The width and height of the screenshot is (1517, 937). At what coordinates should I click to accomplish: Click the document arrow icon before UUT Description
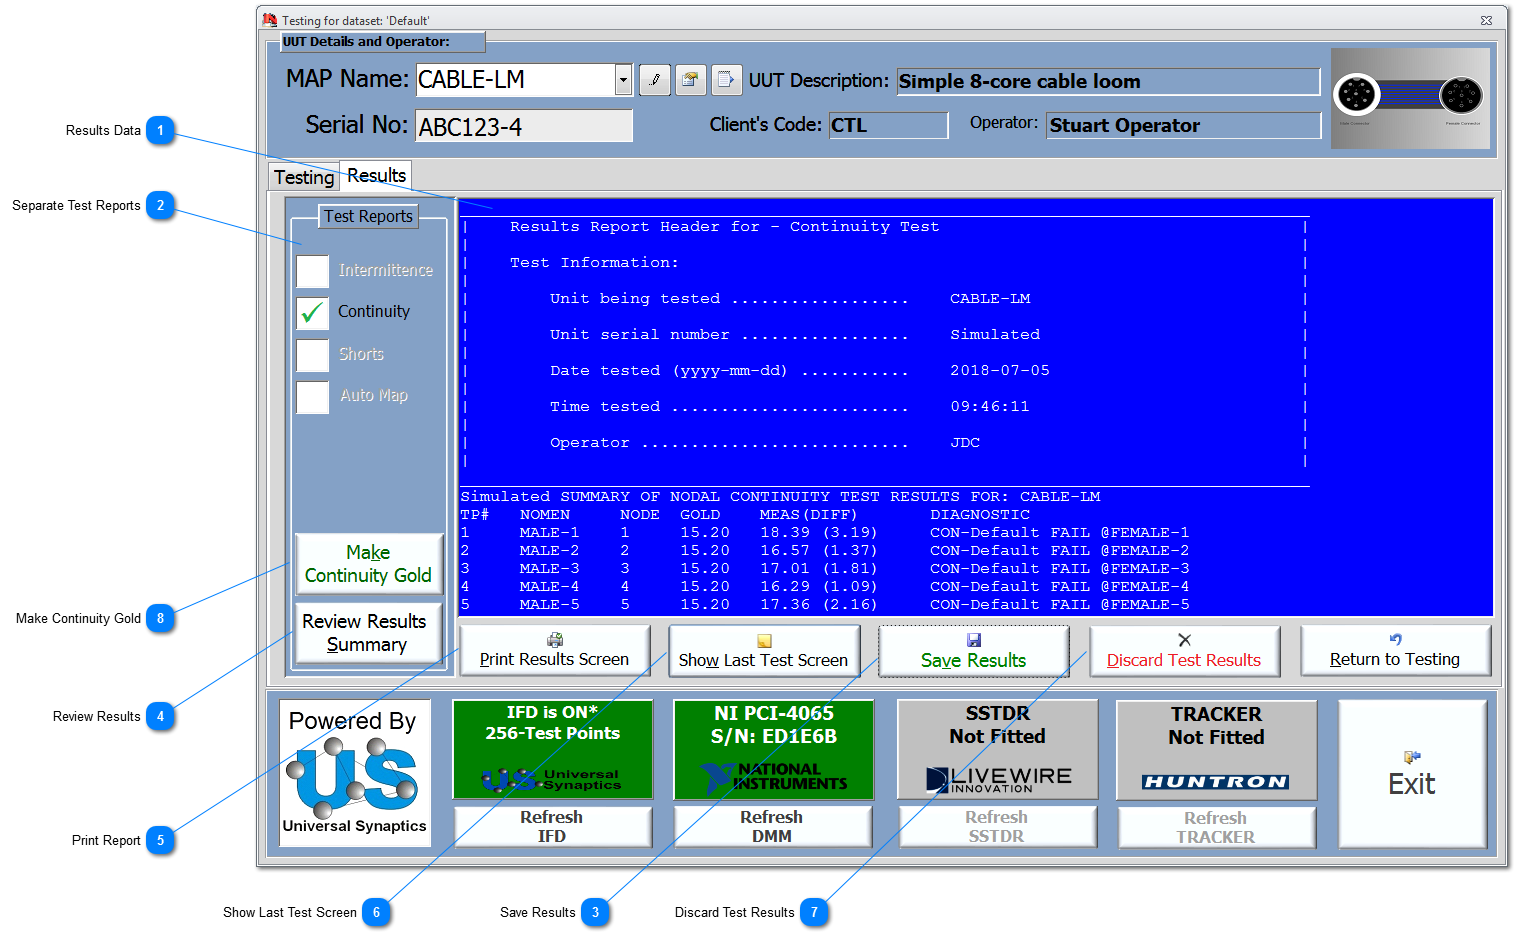(726, 80)
